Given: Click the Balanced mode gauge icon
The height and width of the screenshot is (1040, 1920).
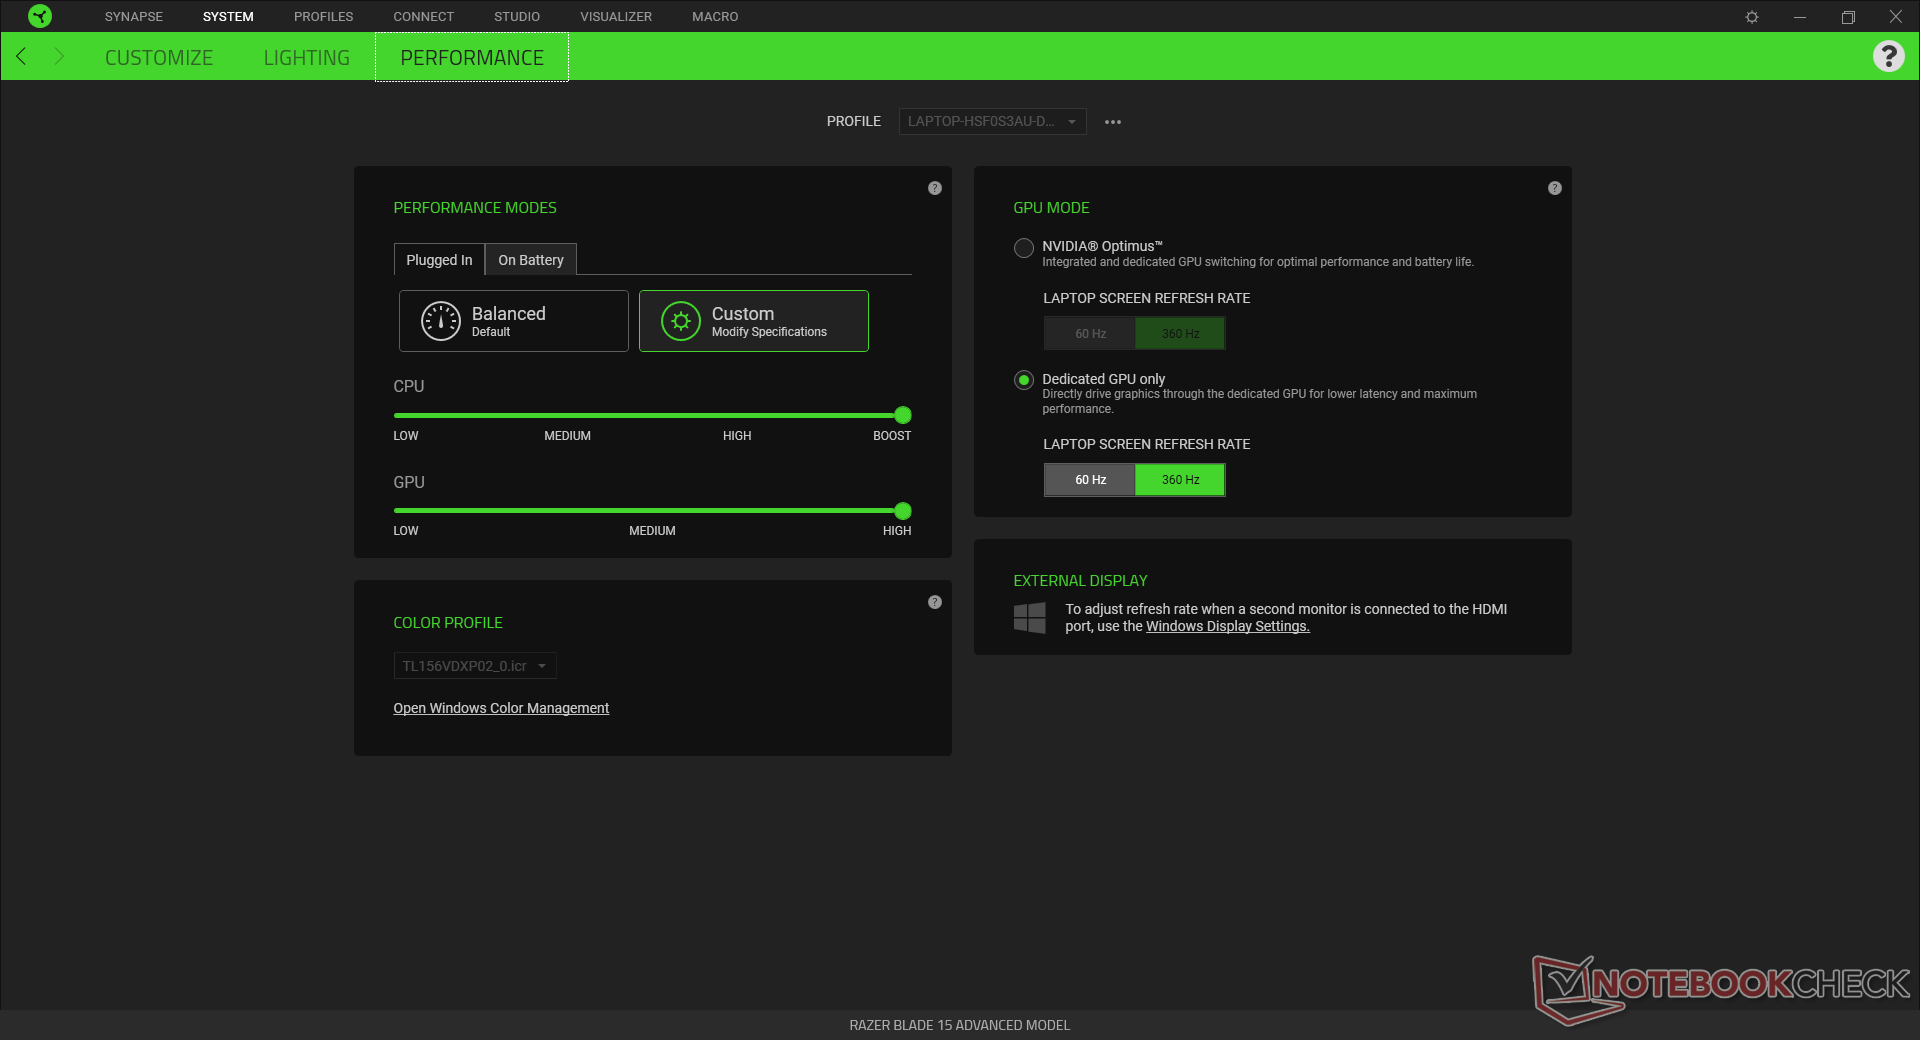Looking at the screenshot, I should (x=441, y=321).
